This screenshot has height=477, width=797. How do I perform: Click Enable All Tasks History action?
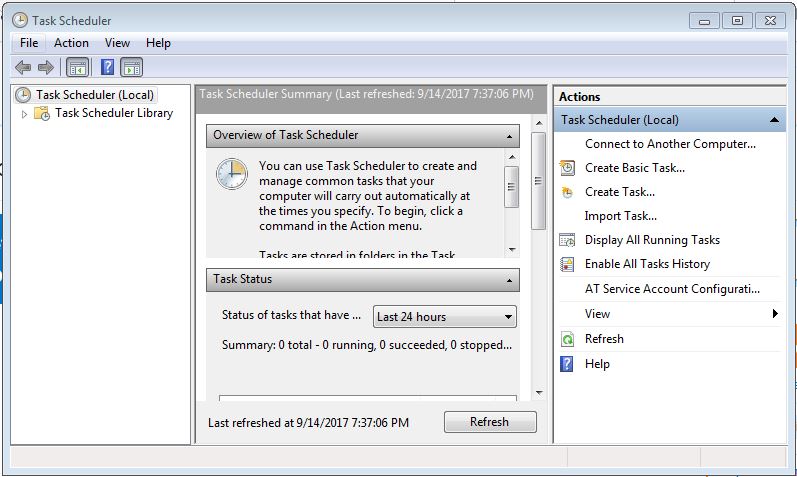coord(647,263)
